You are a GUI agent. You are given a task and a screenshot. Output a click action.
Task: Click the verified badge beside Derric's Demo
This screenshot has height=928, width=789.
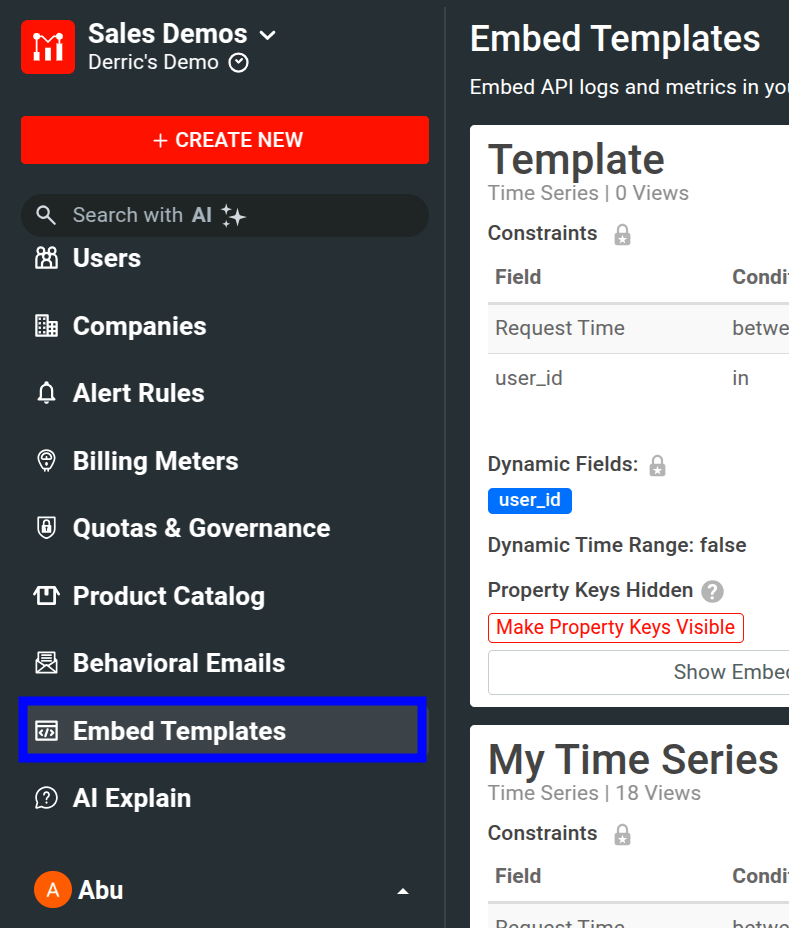(238, 62)
